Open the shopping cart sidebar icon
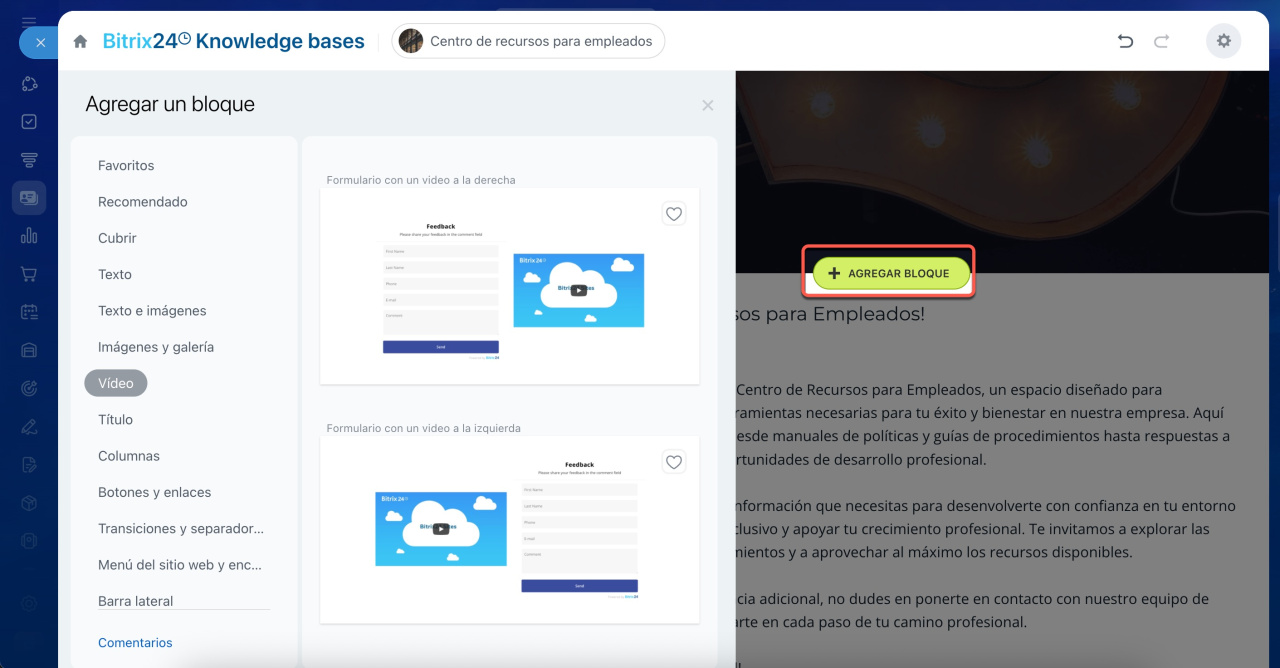1280x668 pixels. click(x=29, y=274)
